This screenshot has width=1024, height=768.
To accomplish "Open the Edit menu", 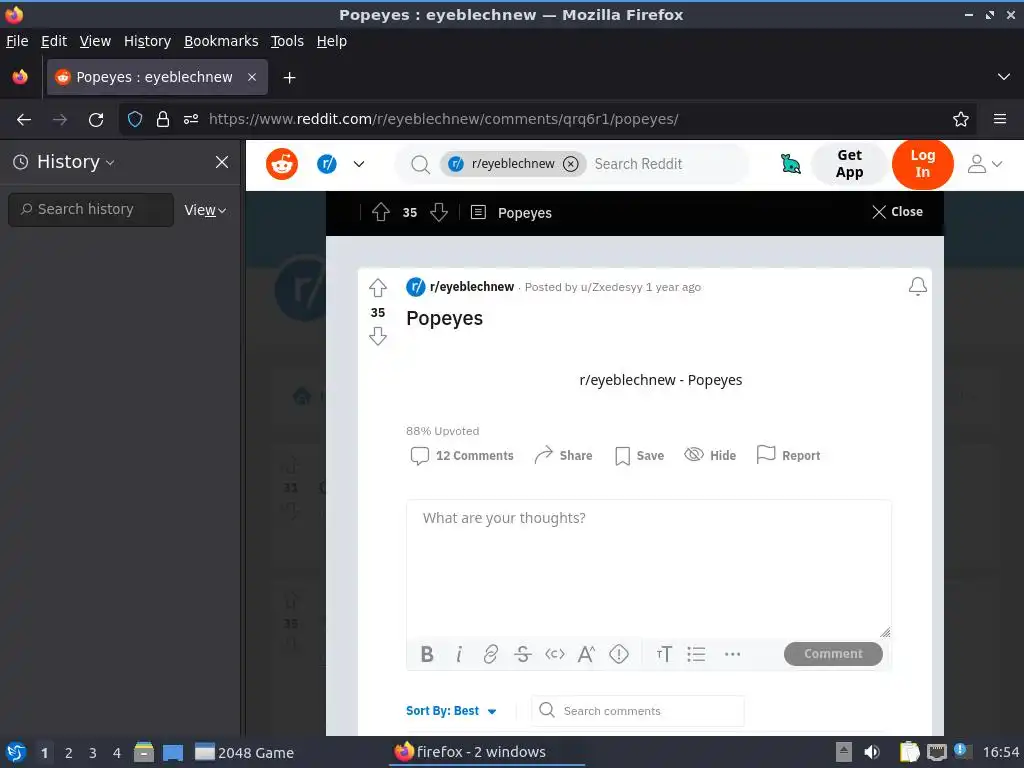I will tap(54, 41).
